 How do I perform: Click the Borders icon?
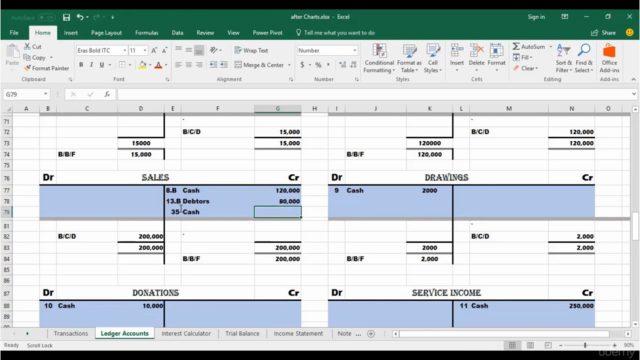(x=122, y=65)
